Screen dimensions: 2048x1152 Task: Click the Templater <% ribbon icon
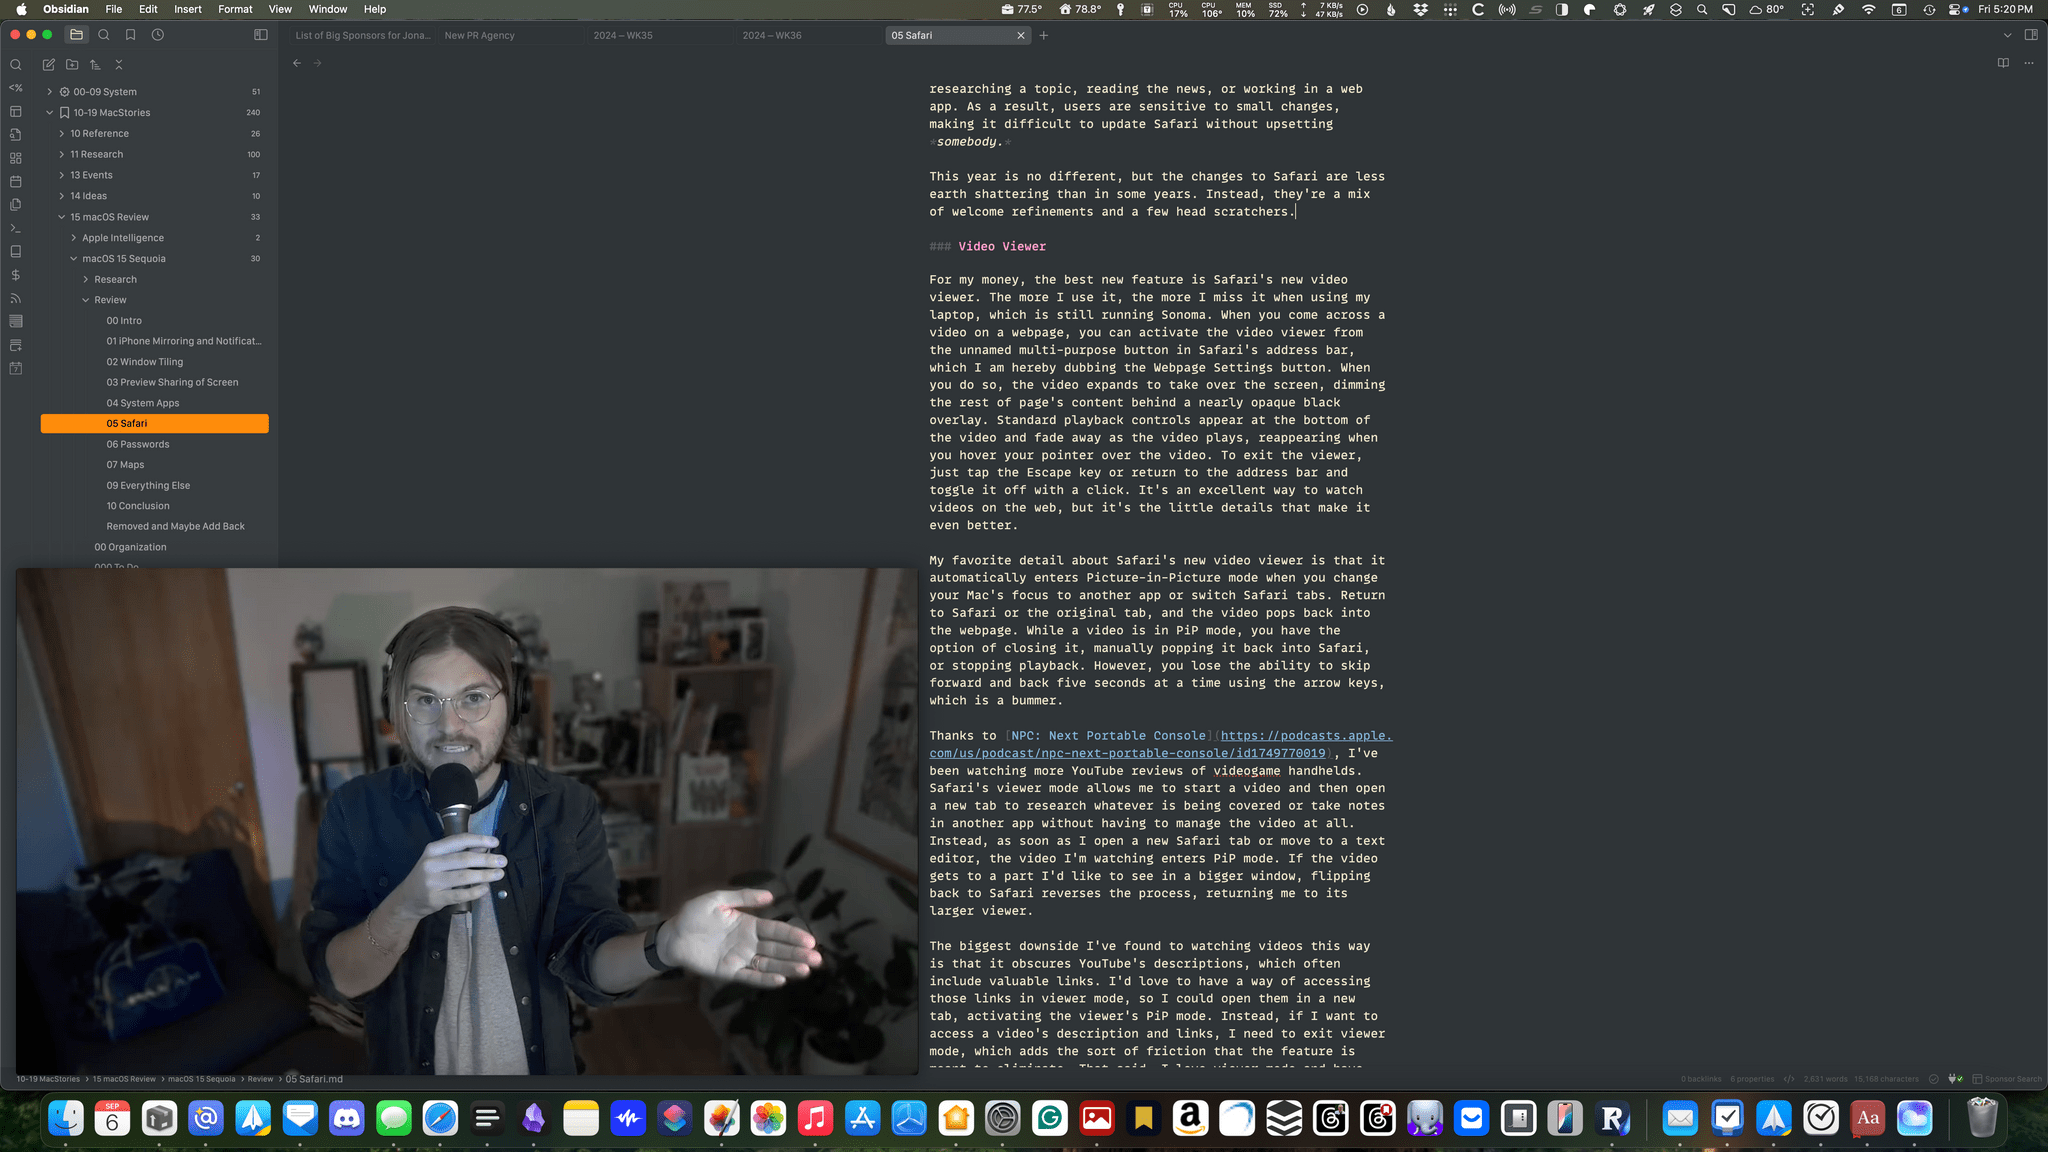pos(16,88)
